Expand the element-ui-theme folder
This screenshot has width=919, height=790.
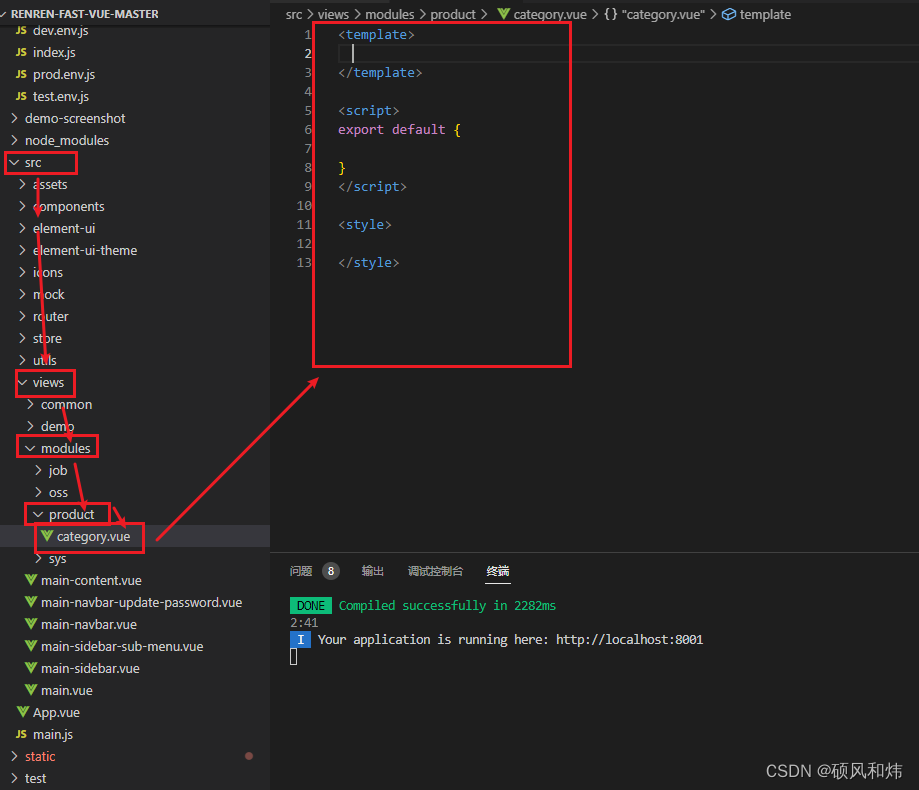pyautogui.click(x=23, y=250)
